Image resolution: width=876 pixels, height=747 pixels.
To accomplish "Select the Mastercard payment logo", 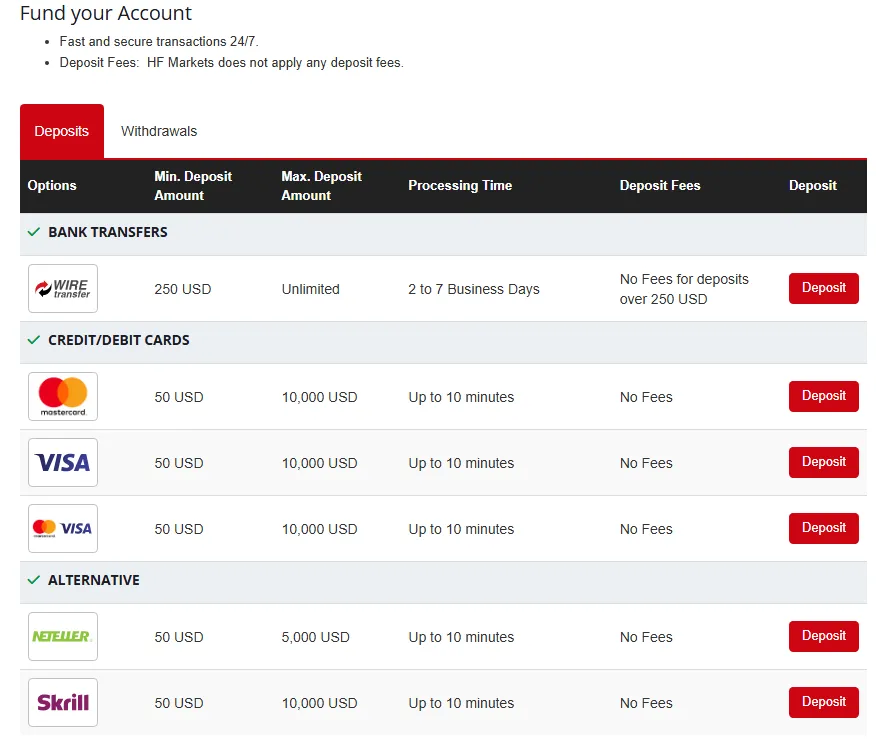I will pyautogui.click(x=63, y=397).
